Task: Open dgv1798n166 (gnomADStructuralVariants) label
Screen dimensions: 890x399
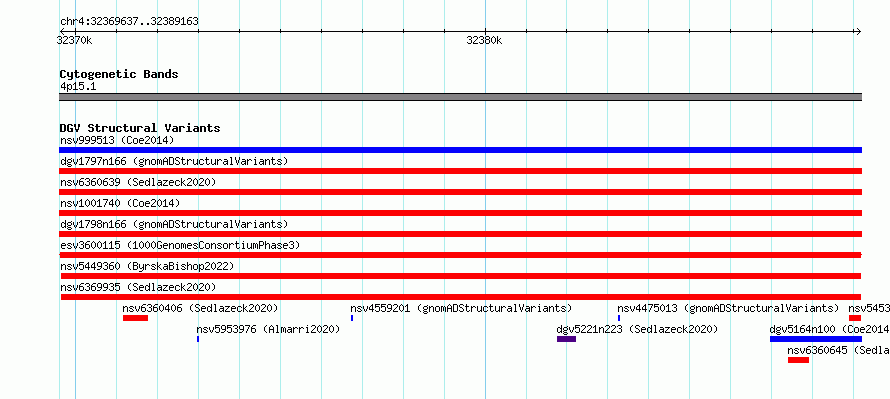Action: coord(174,224)
